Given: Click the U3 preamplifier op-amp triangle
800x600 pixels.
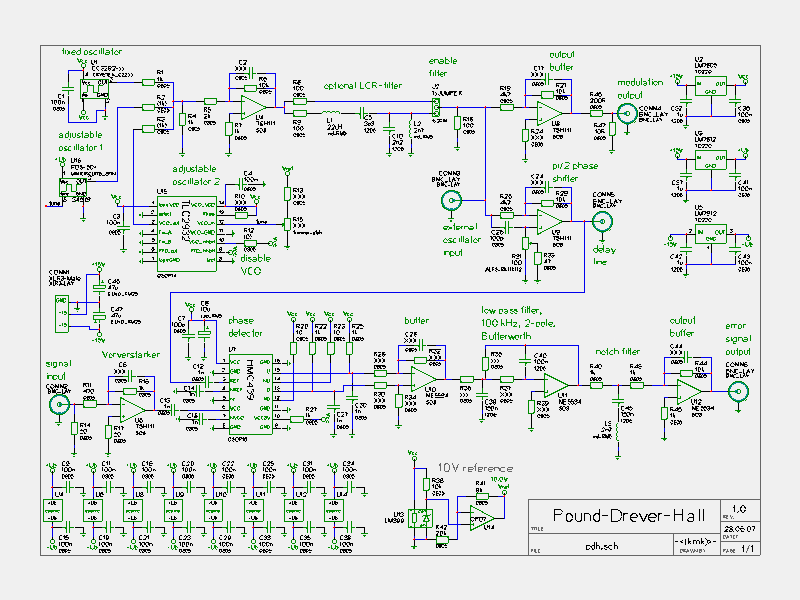Looking at the screenshot, I should click(133, 410).
